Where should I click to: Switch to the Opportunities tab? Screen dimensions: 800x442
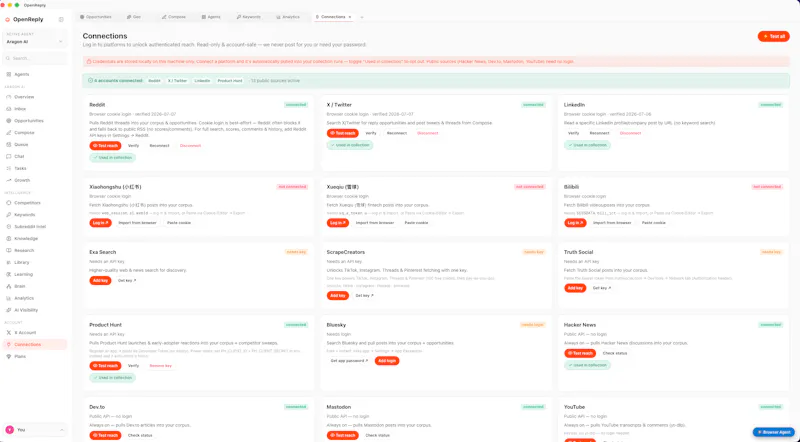click(x=95, y=17)
